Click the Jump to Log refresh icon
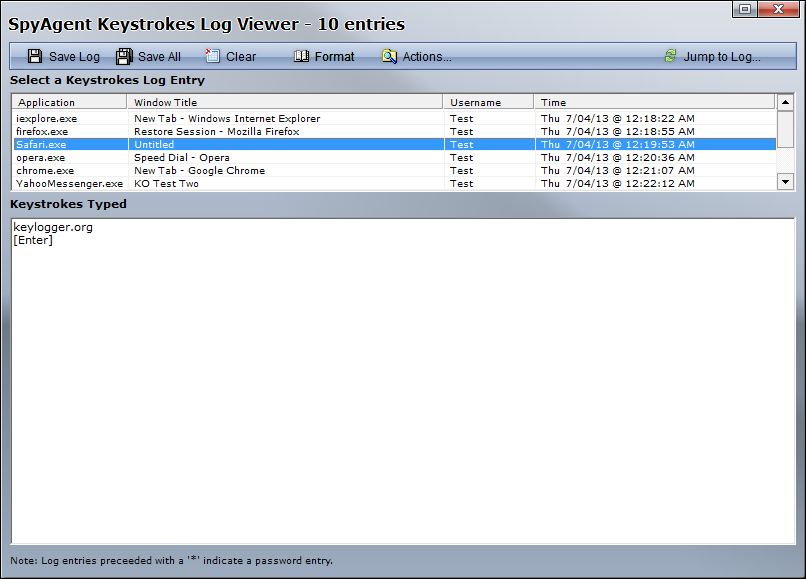The image size is (806, 579). (670, 57)
